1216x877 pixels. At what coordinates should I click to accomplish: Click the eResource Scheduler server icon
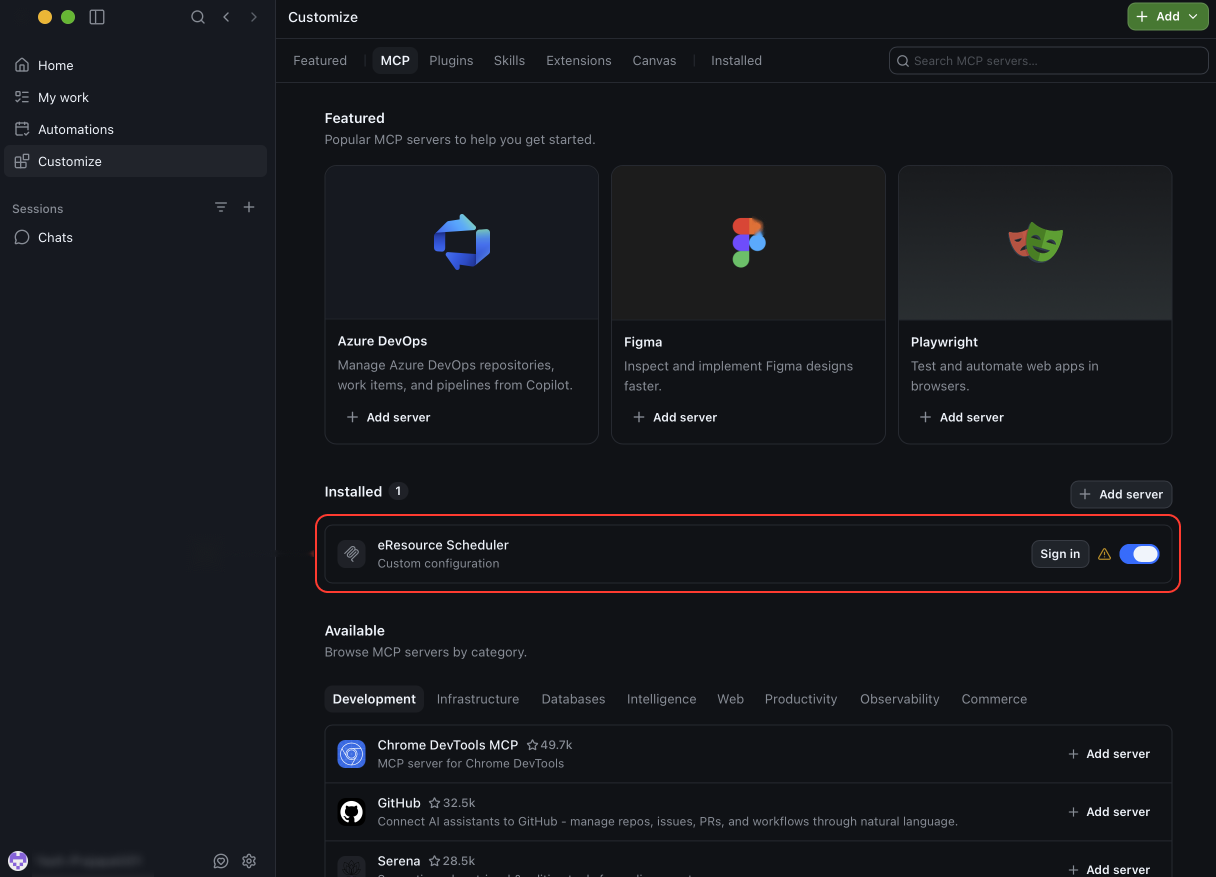(351, 554)
